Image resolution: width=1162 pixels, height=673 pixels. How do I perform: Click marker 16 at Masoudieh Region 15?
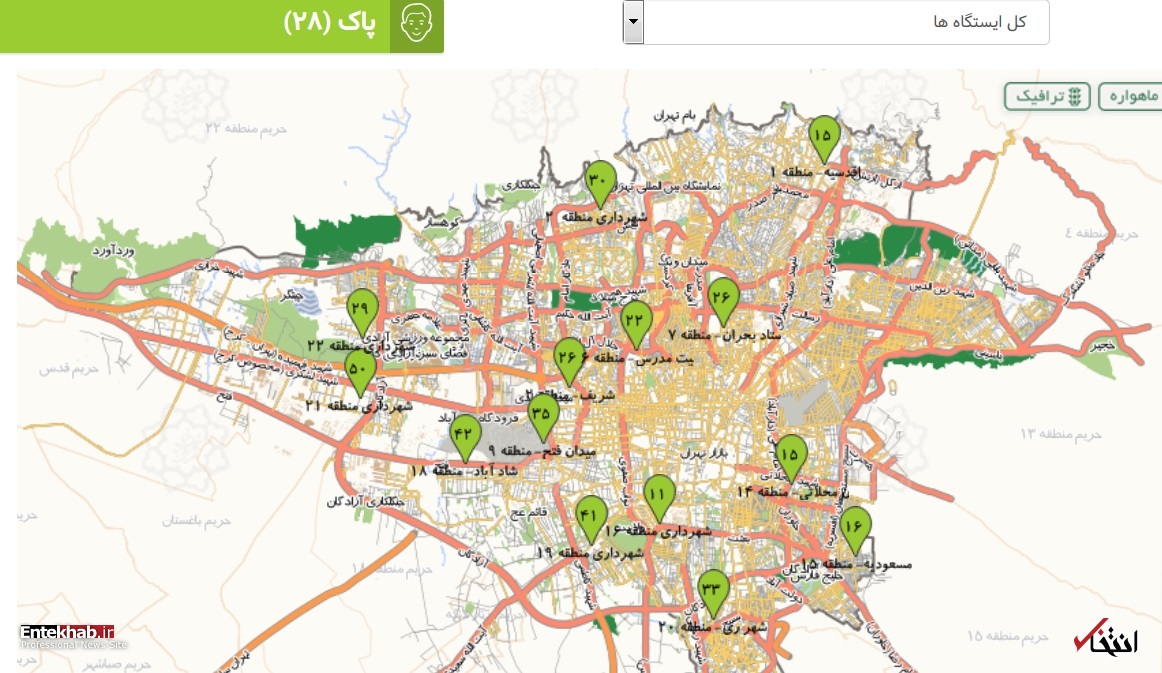[855, 529]
